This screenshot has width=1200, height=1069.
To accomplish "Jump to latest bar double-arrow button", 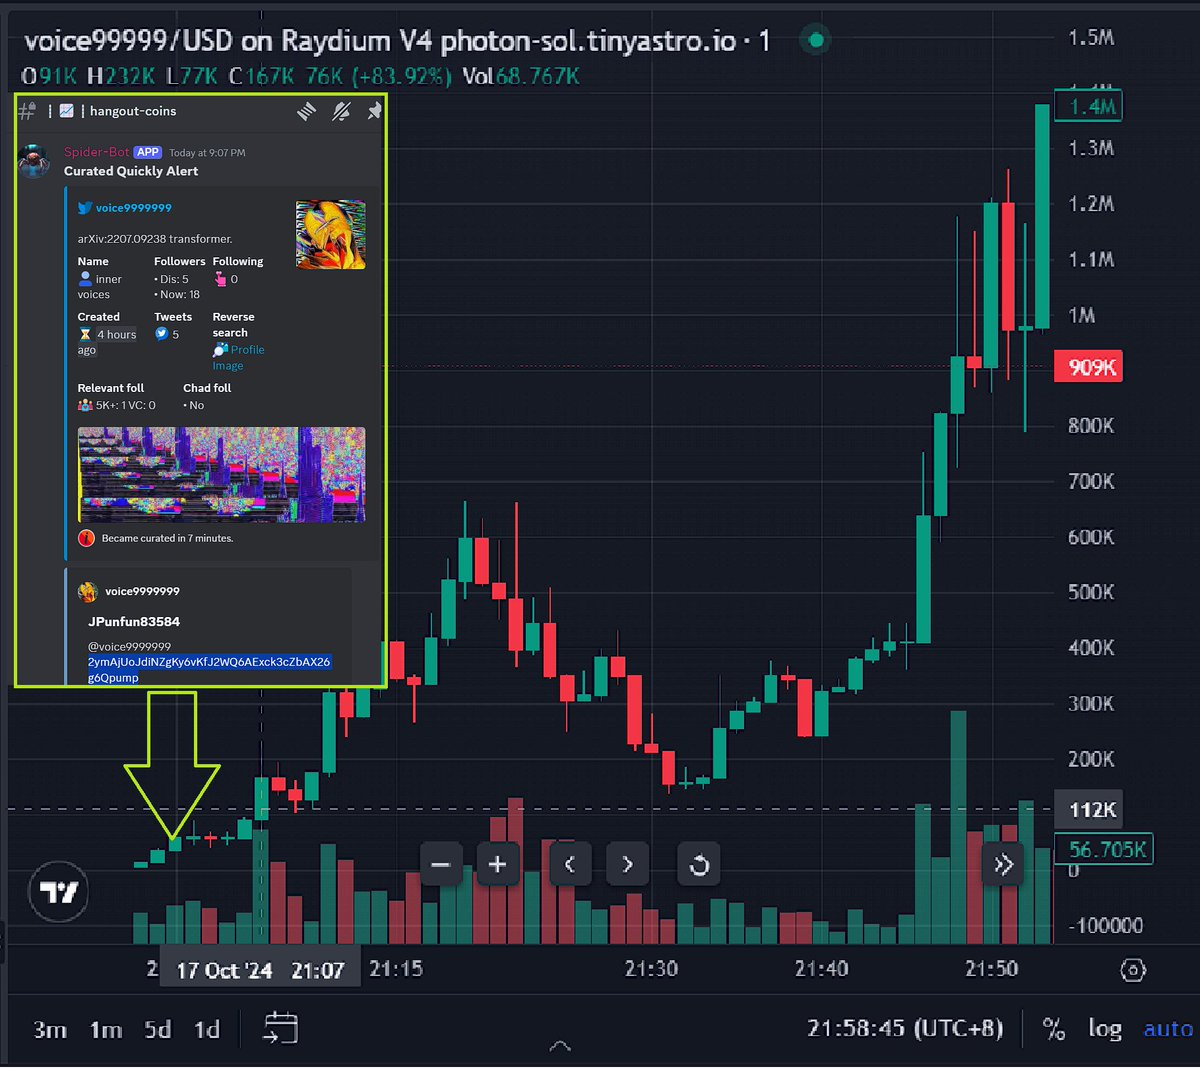I will [1003, 865].
